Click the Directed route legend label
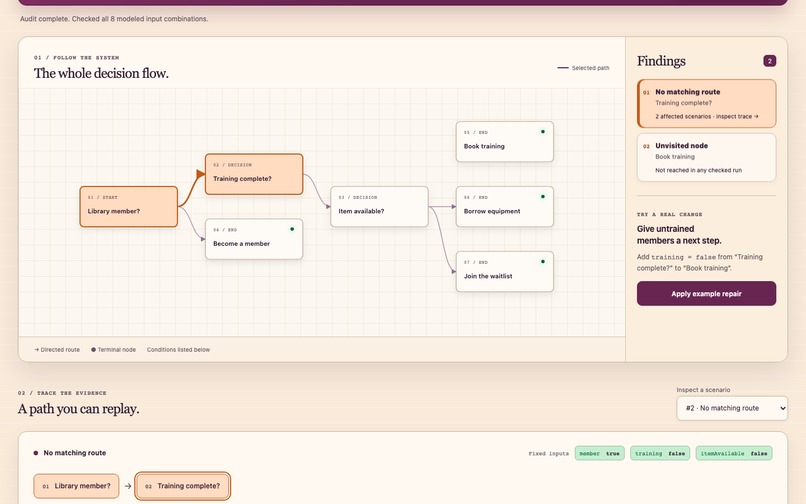This screenshot has height=504, width=806. pyautogui.click(x=57, y=350)
